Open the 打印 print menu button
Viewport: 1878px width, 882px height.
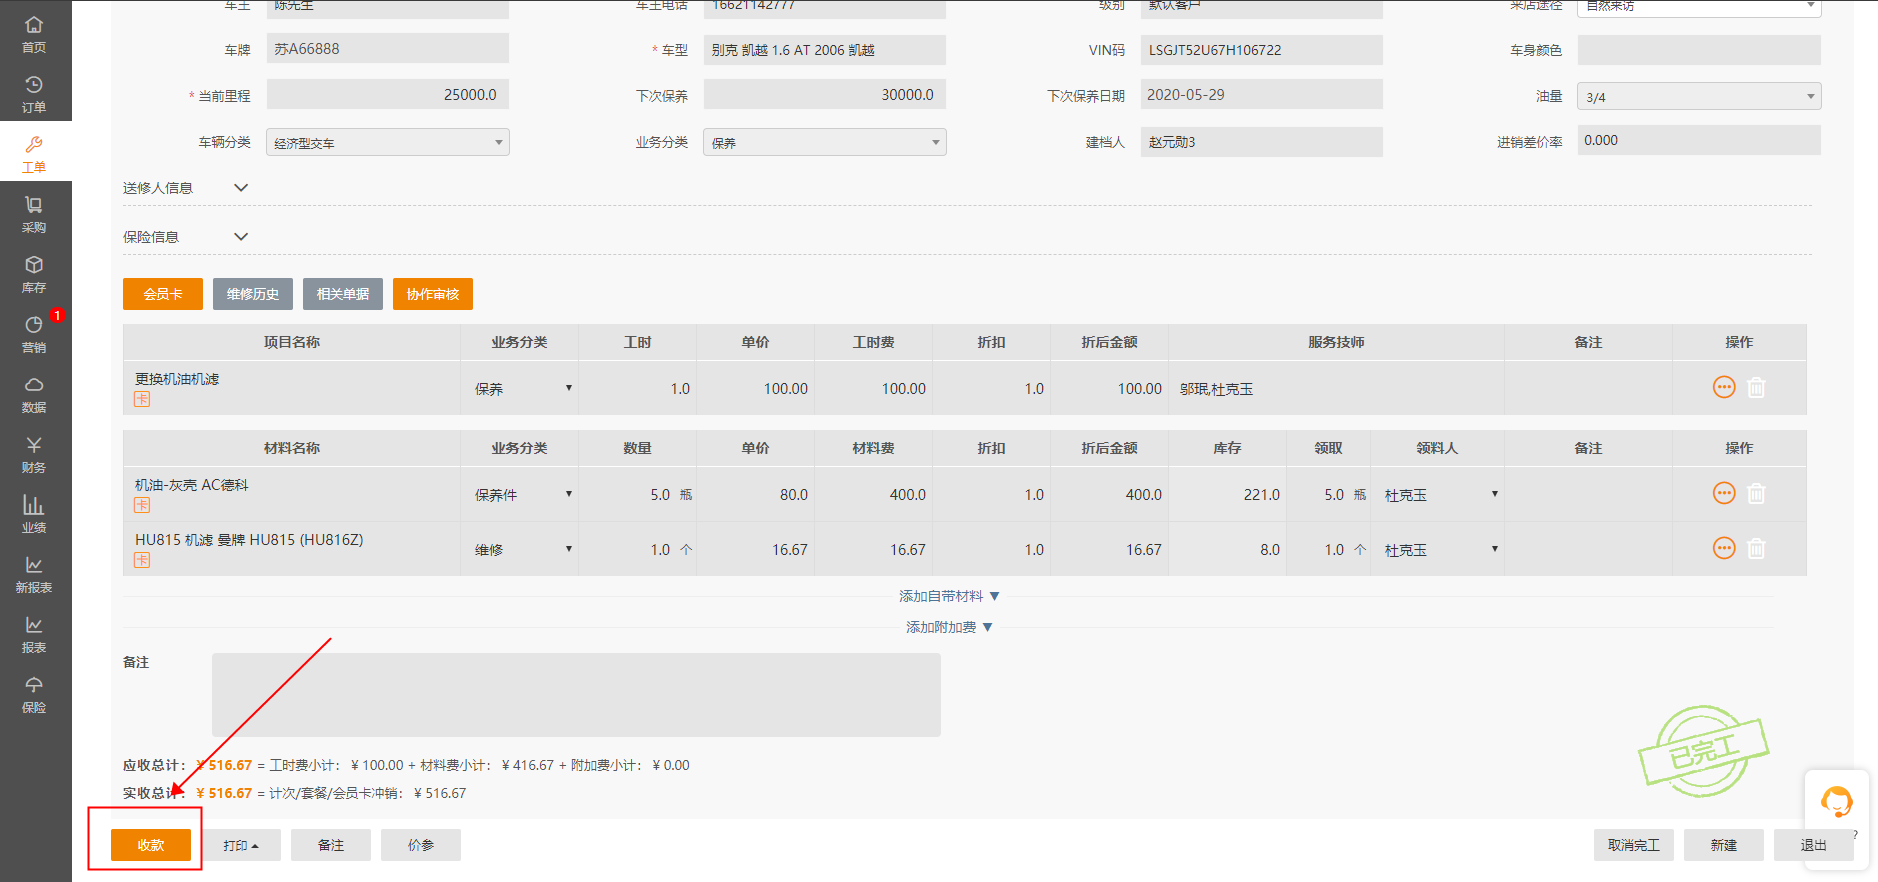point(241,845)
